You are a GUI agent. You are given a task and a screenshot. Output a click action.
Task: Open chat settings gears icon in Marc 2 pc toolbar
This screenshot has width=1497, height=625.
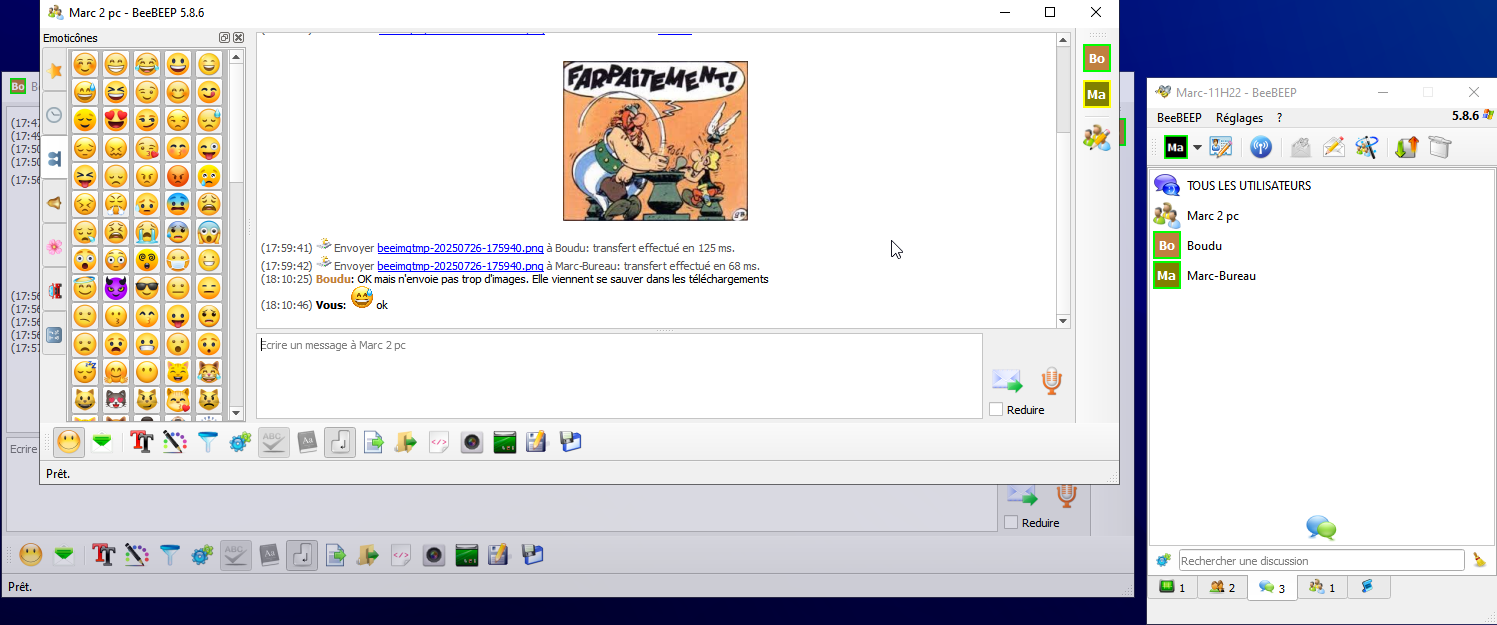tap(240, 441)
